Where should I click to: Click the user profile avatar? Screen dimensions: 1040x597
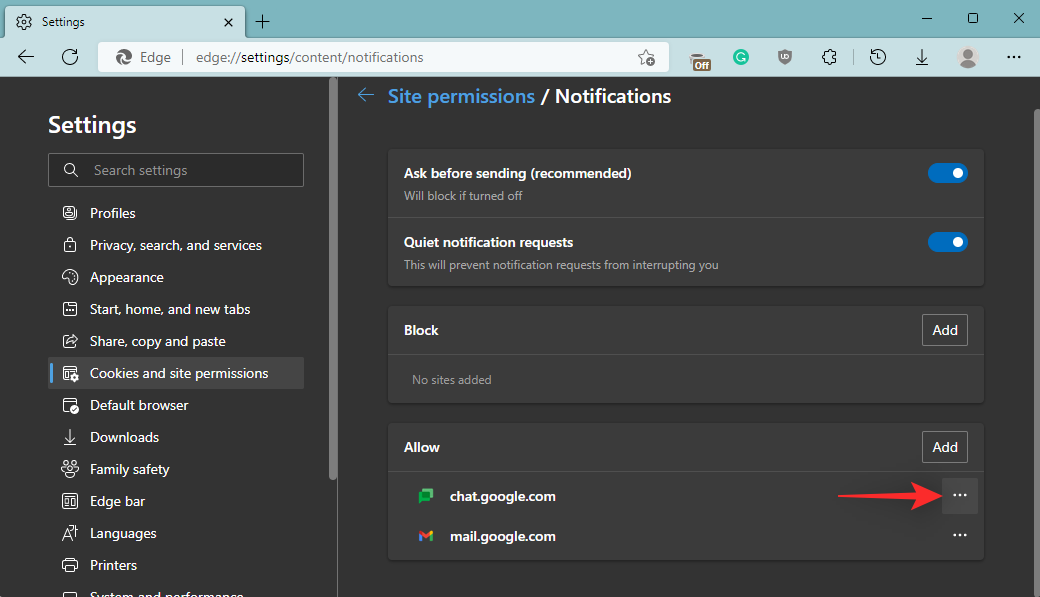click(967, 58)
